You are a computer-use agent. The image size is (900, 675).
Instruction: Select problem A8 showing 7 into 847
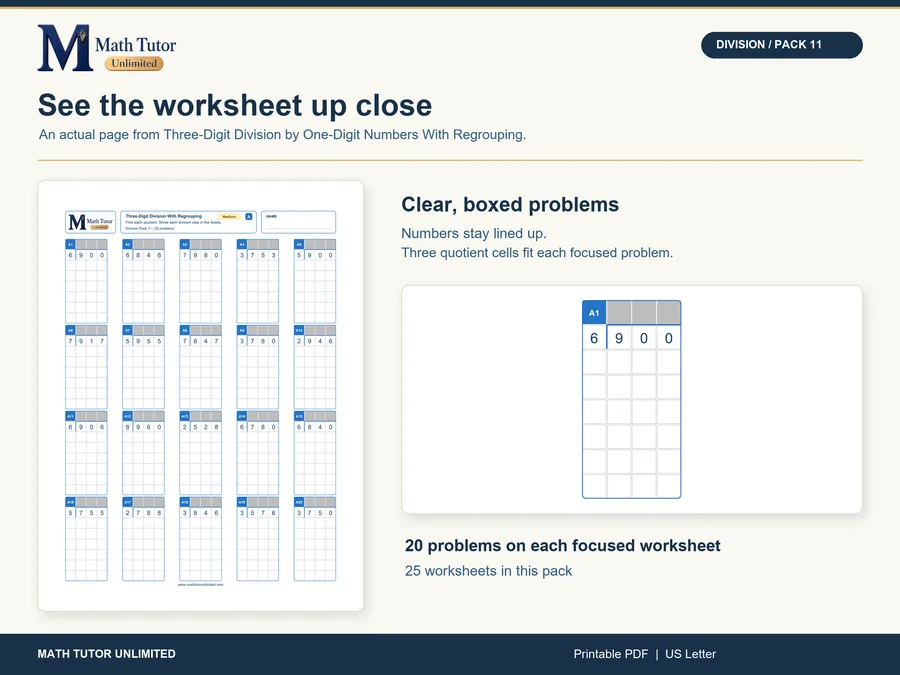[200, 367]
